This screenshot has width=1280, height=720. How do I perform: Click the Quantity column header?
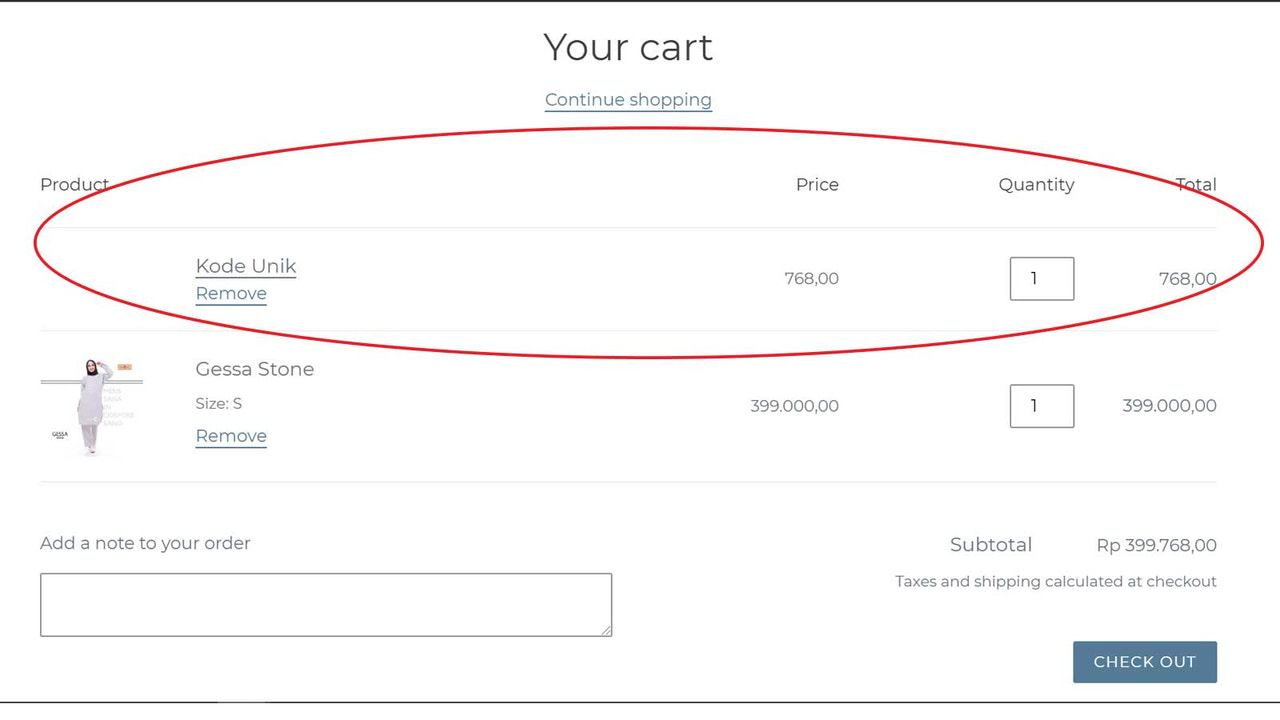(x=1036, y=184)
